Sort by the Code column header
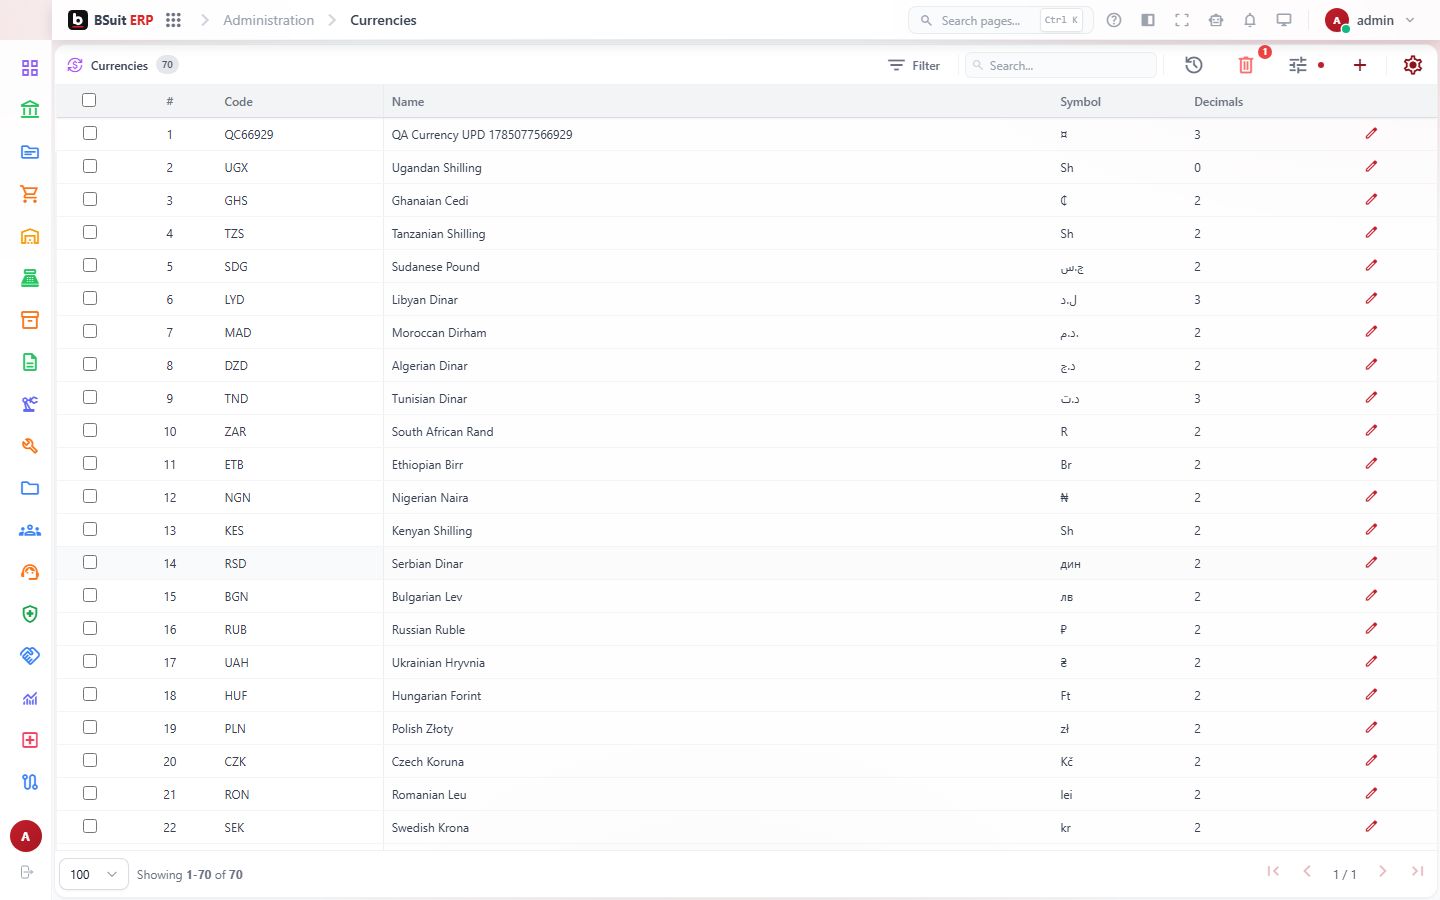Image resolution: width=1440 pixels, height=900 pixels. pyautogui.click(x=238, y=102)
